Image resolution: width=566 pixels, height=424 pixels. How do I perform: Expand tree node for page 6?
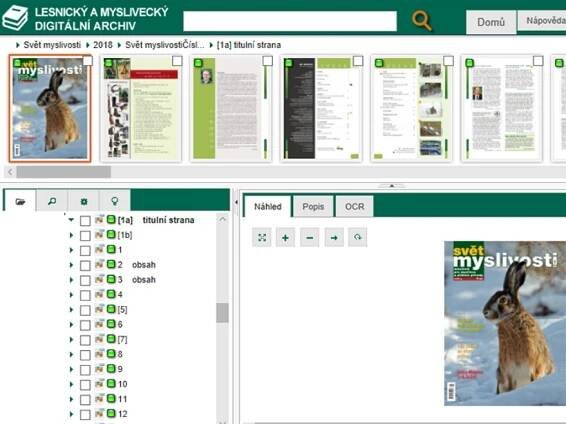71,324
